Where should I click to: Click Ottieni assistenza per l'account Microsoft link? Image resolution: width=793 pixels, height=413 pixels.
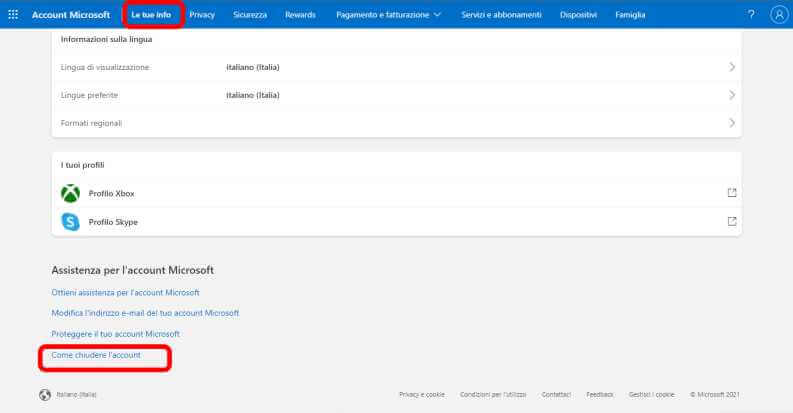[x=125, y=293]
